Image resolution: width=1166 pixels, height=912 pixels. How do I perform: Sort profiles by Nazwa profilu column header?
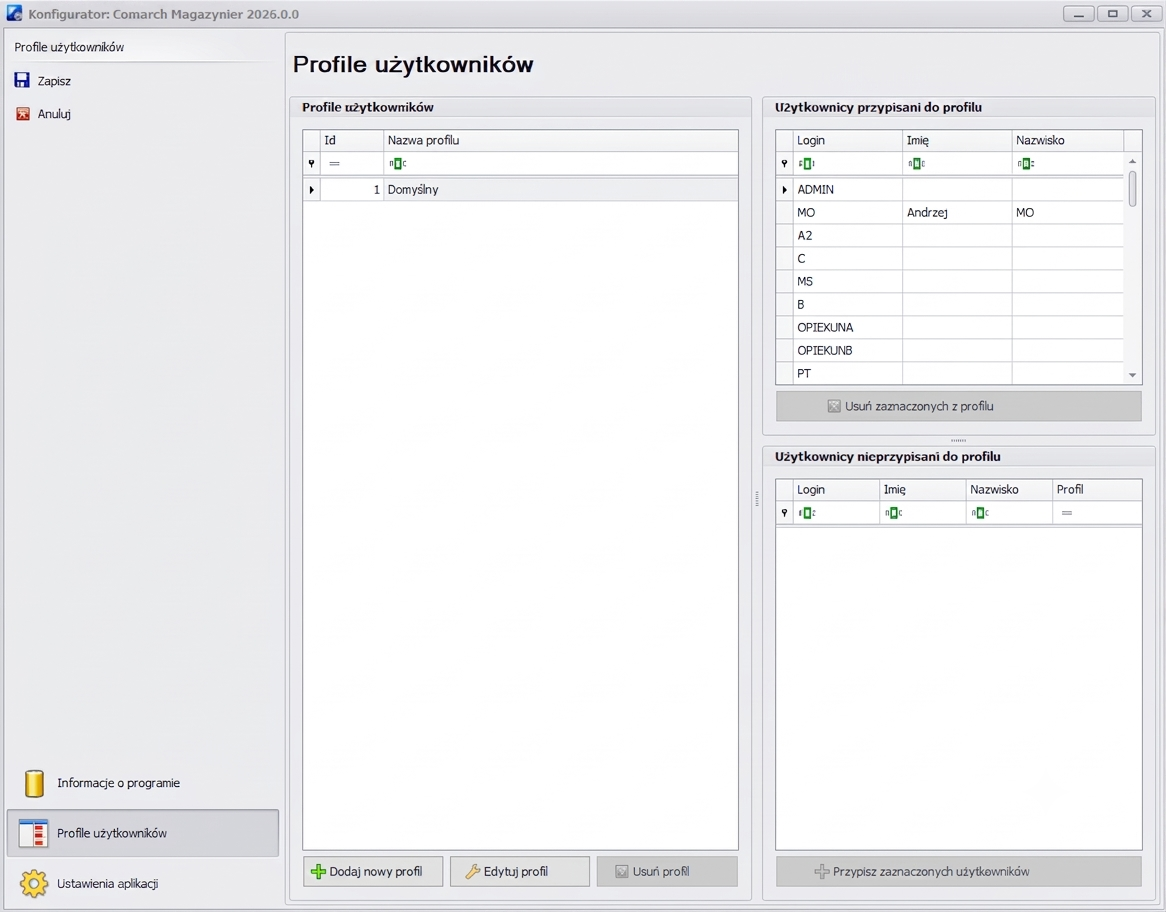[x=561, y=141]
